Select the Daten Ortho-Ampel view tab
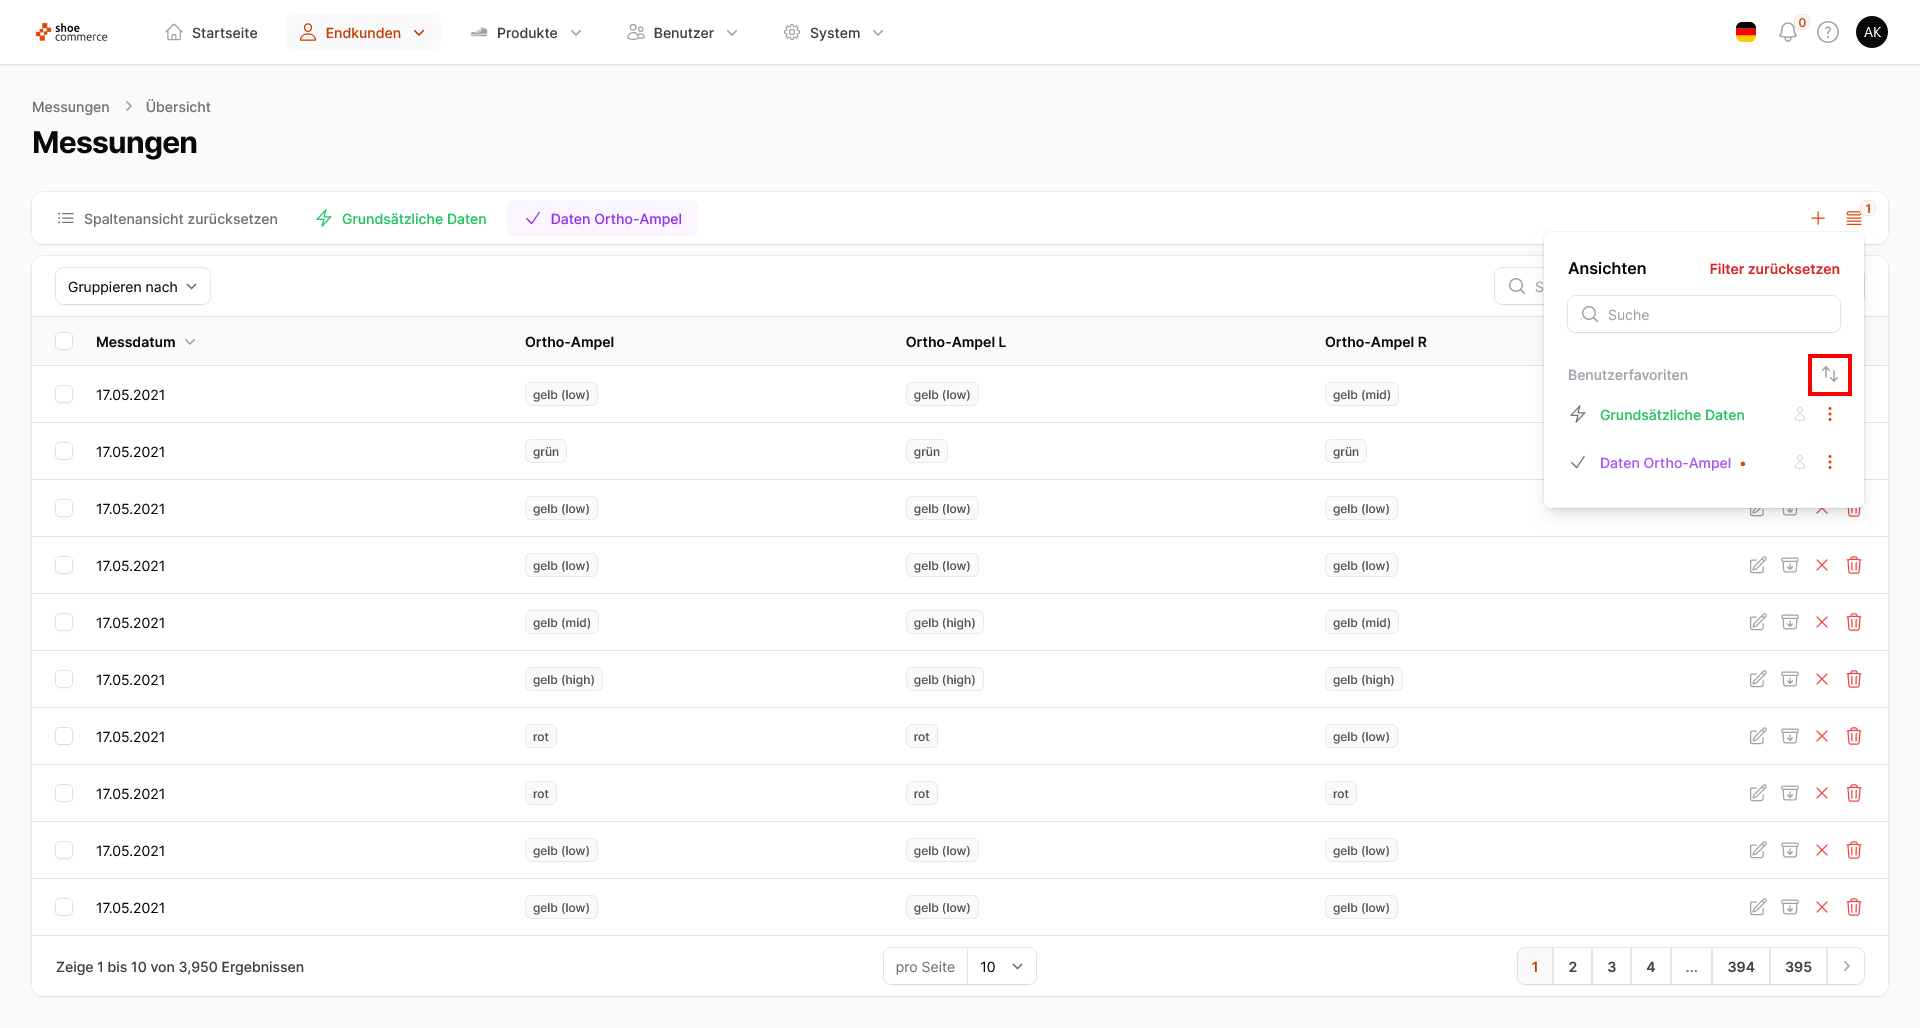 (602, 219)
